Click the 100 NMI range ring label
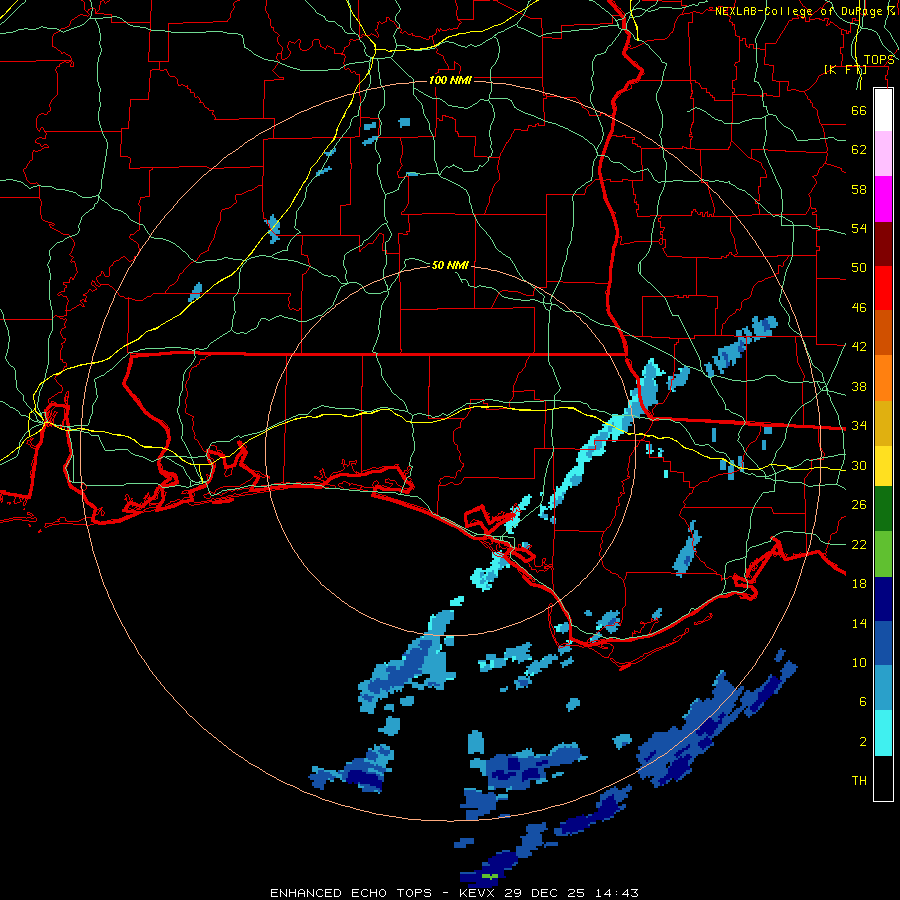Viewport: 900px width, 900px height. click(450, 80)
